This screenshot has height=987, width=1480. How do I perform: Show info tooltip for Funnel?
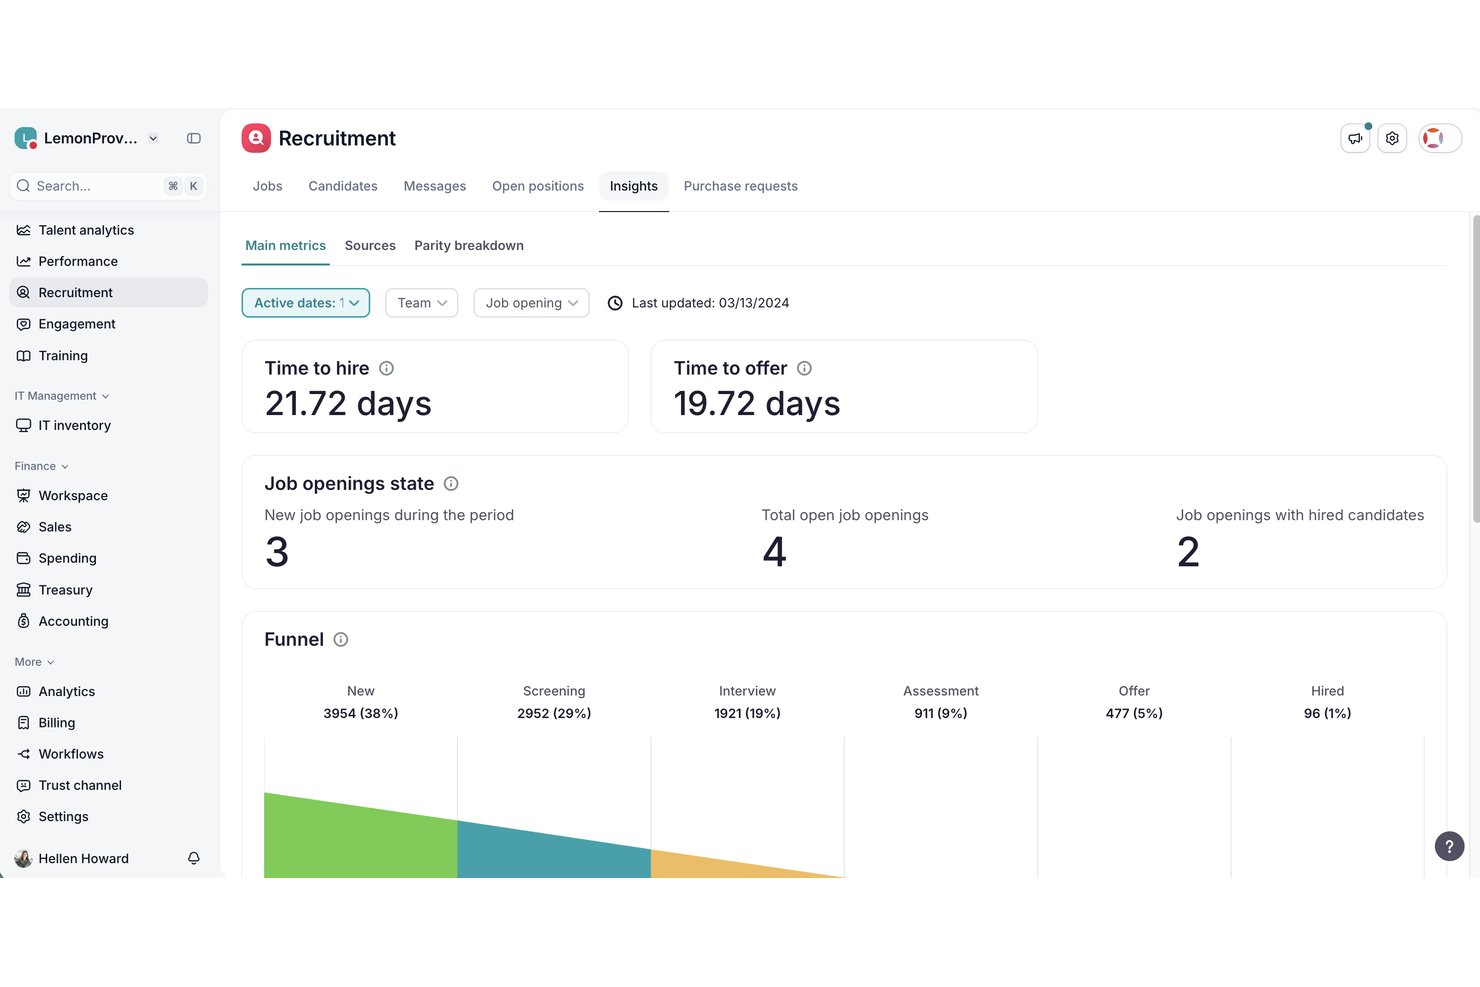click(x=341, y=640)
